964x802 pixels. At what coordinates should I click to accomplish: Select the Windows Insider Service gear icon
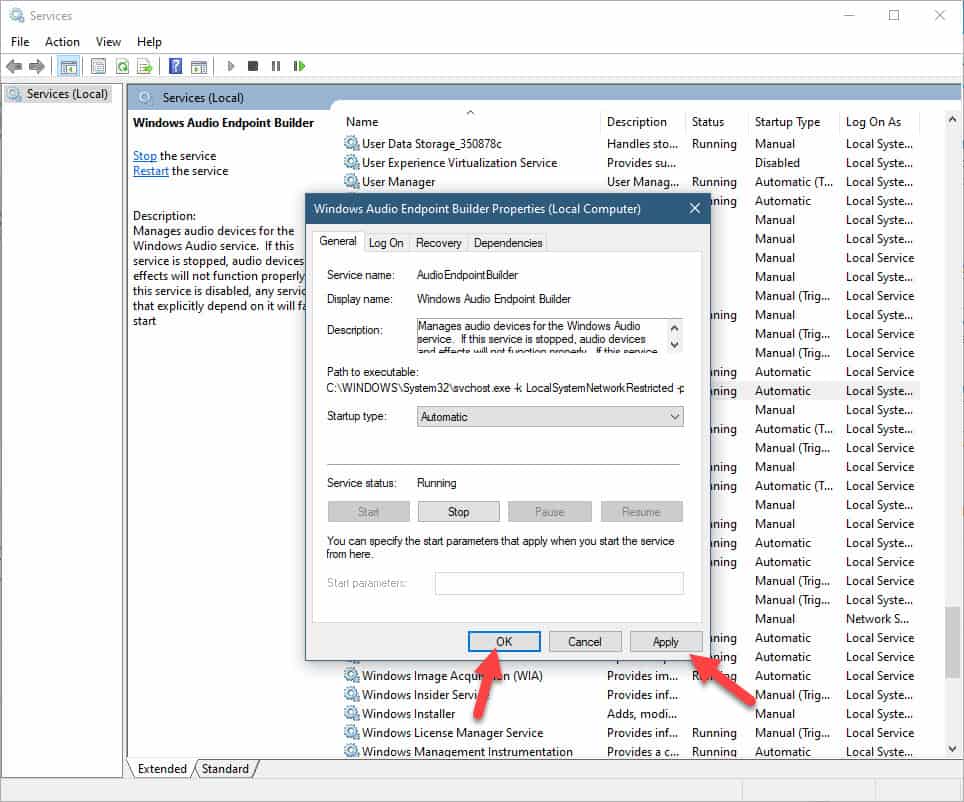(x=351, y=694)
